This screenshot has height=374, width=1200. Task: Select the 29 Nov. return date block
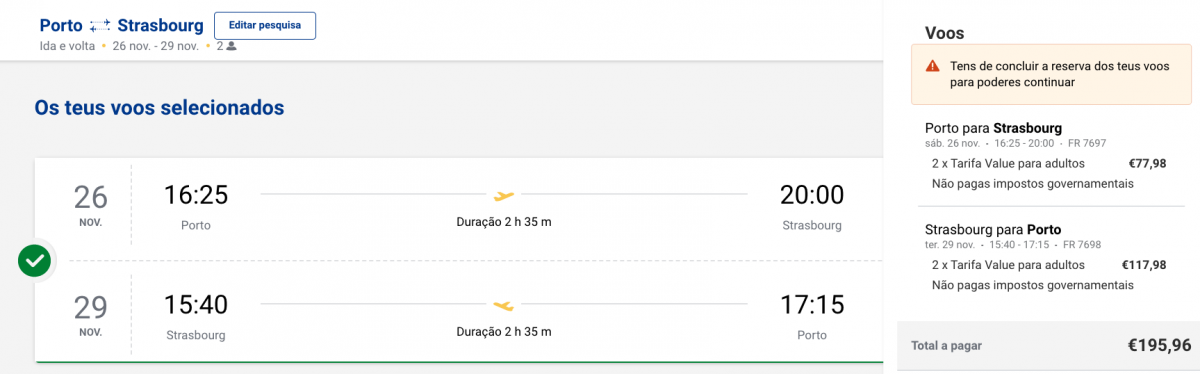tap(91, 312)
